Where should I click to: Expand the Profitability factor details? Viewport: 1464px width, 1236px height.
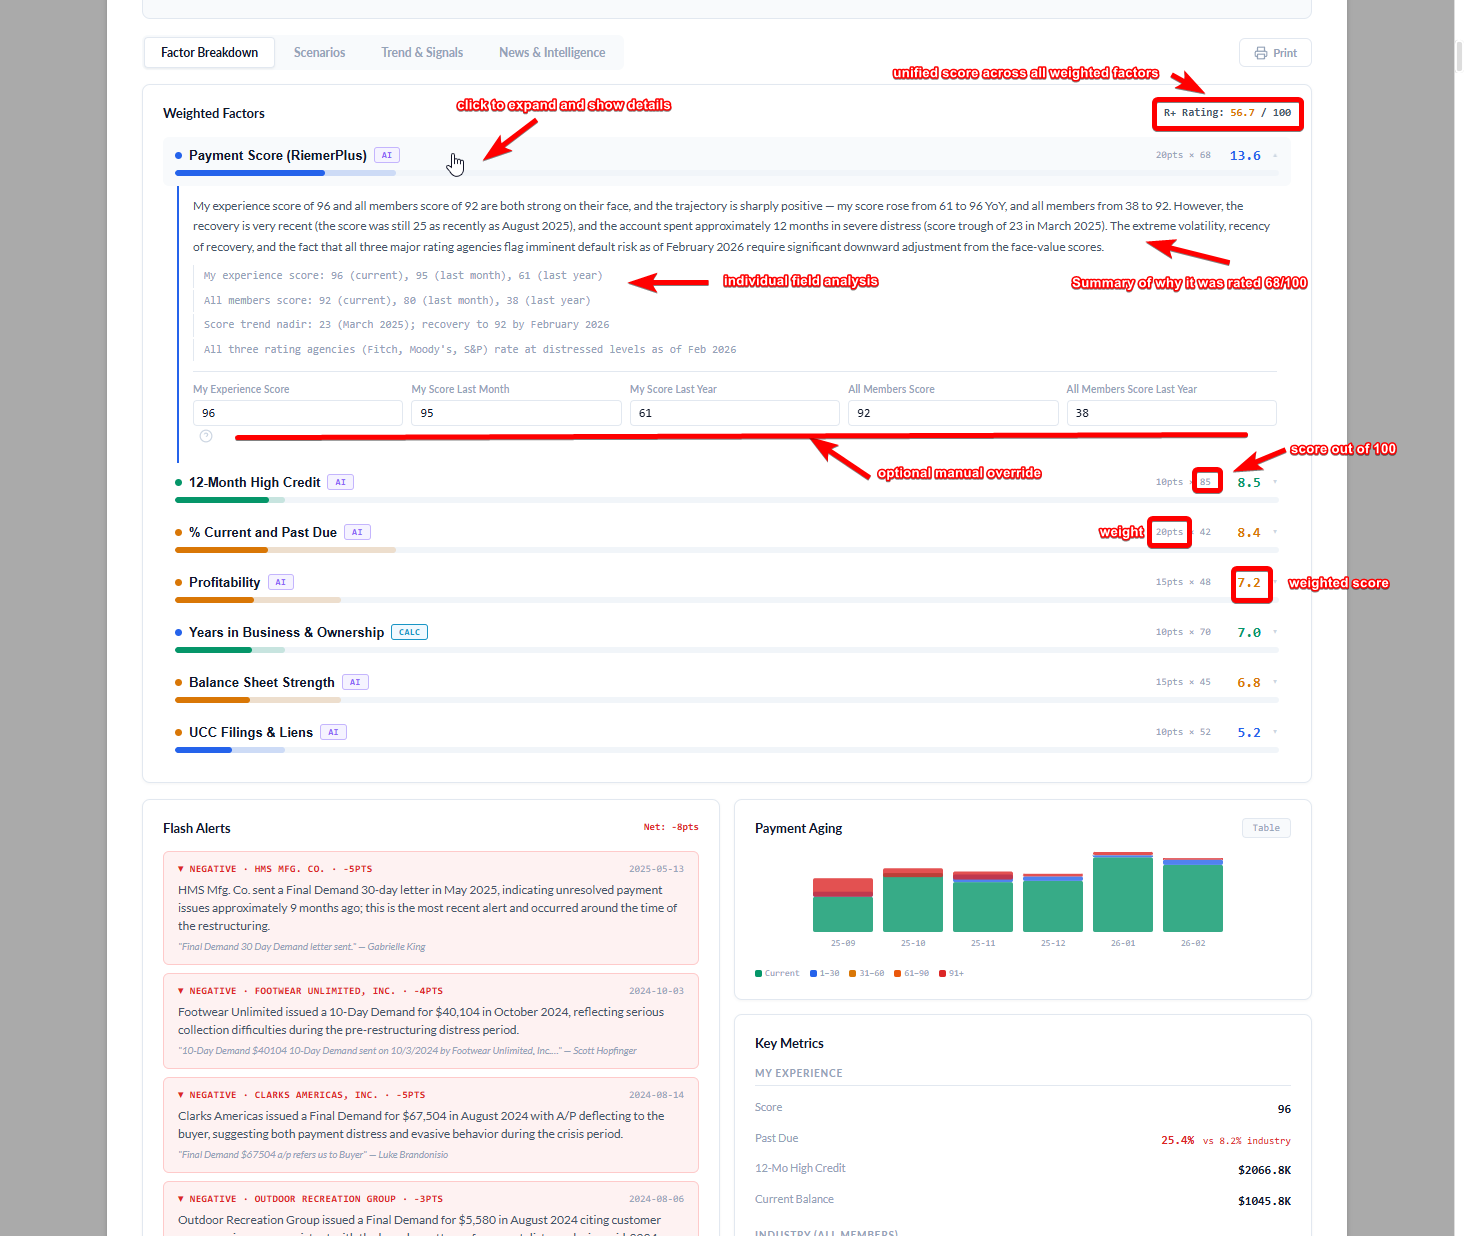224,582
